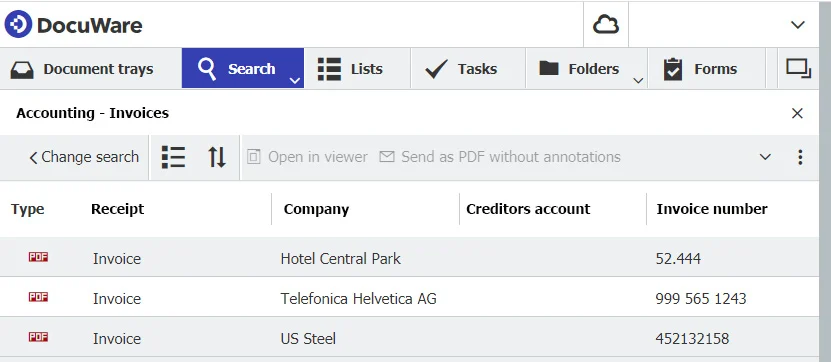Expand the toolbar overflow chevron

765,157
